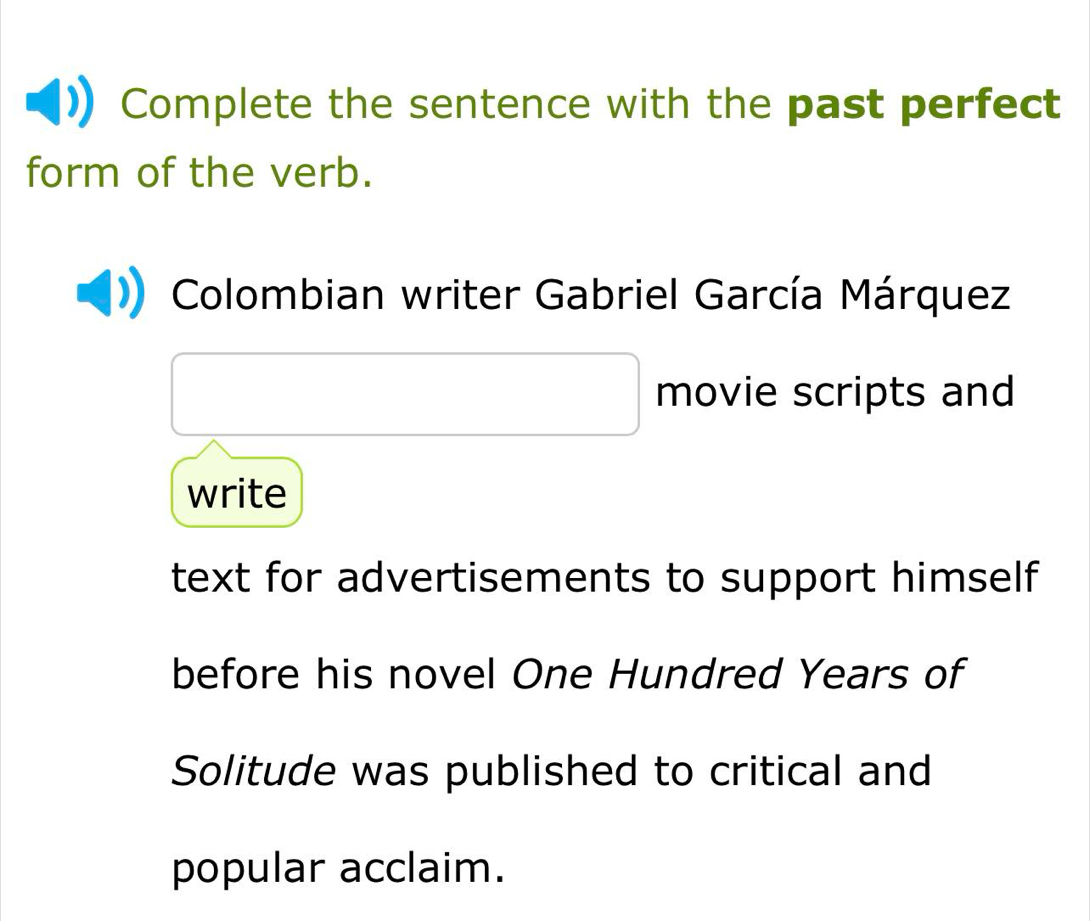The image size is (1090, 921).
Task: Click the bold 'past perfect' text
Action: coord(923,104)
